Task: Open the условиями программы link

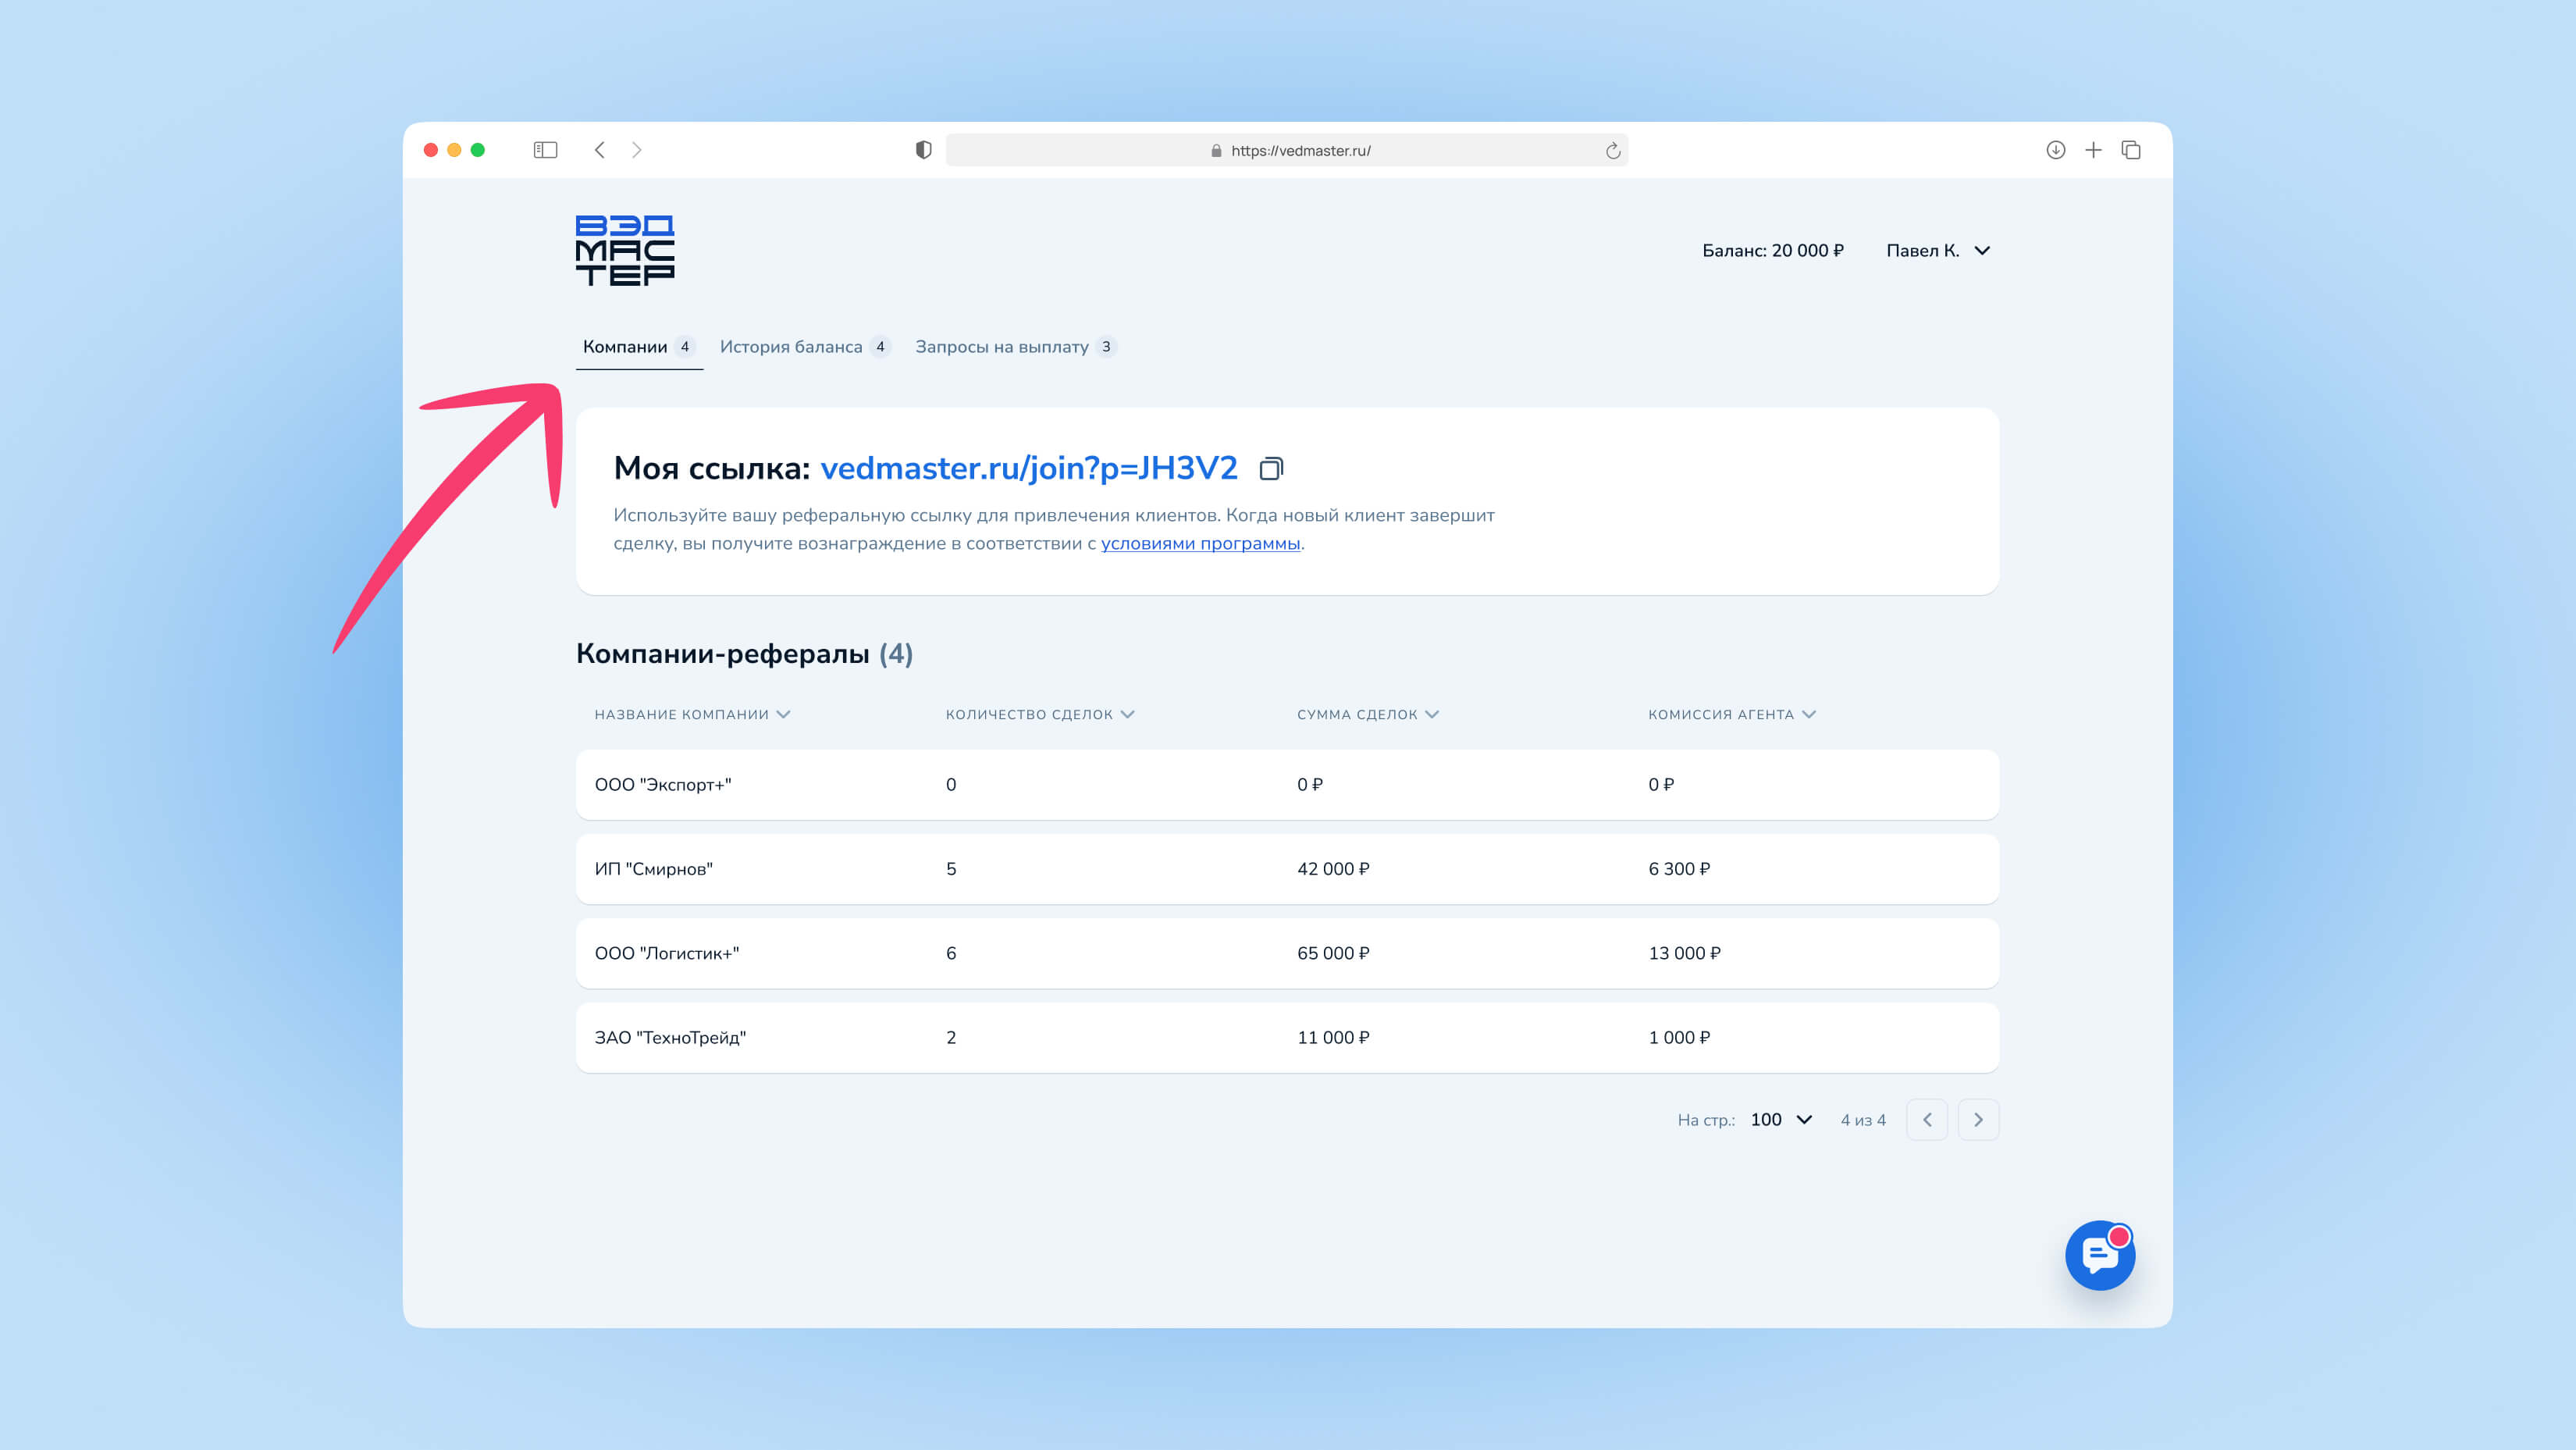Action: click(x=1200, y=544)
